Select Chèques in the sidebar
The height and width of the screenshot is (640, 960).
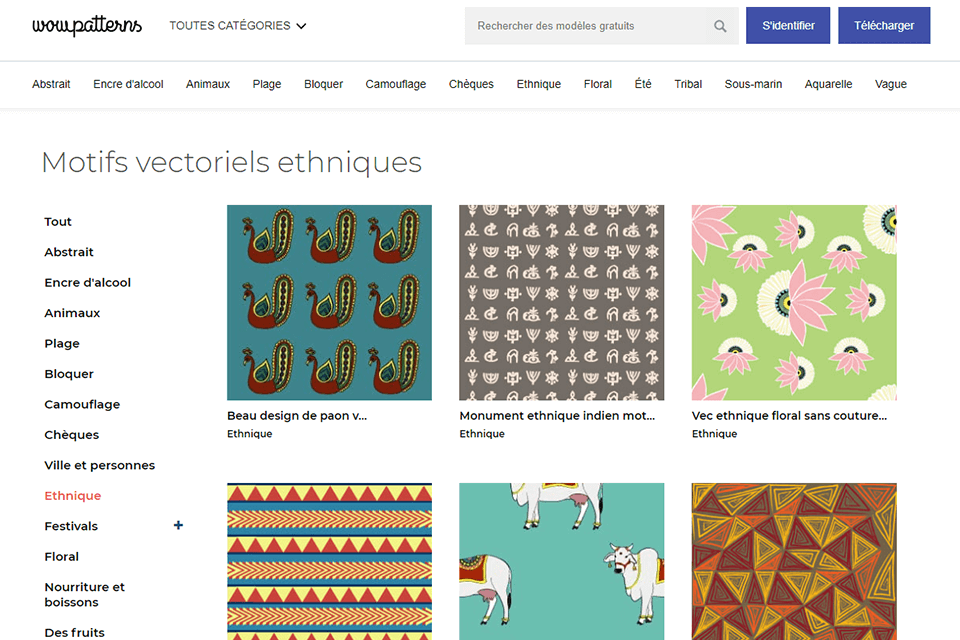tap(72, 435)
